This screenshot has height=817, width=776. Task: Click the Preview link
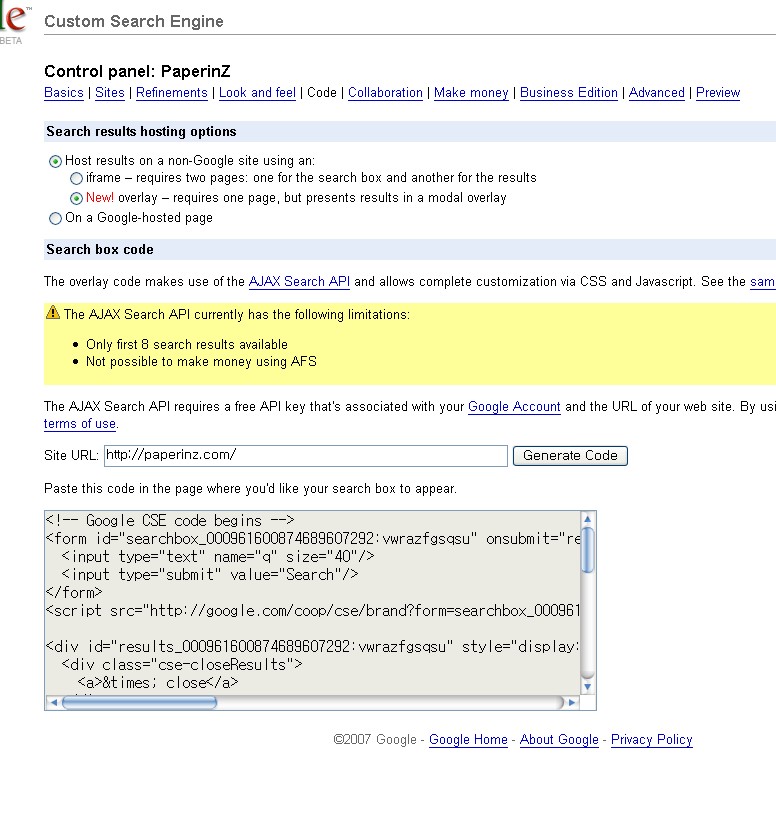click(718, 93)
